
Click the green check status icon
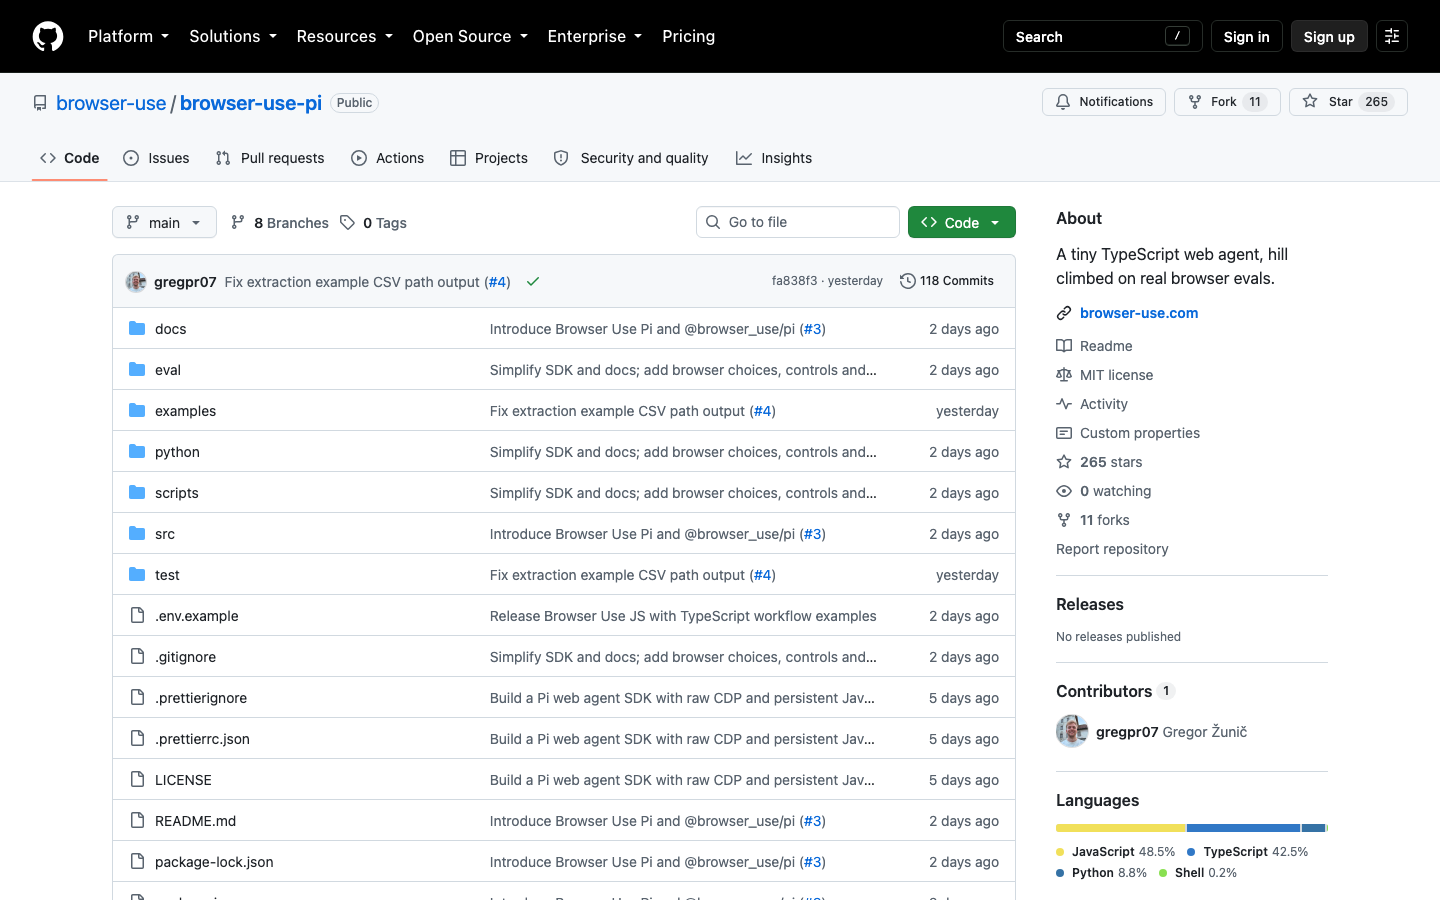[x=533, y=282]
